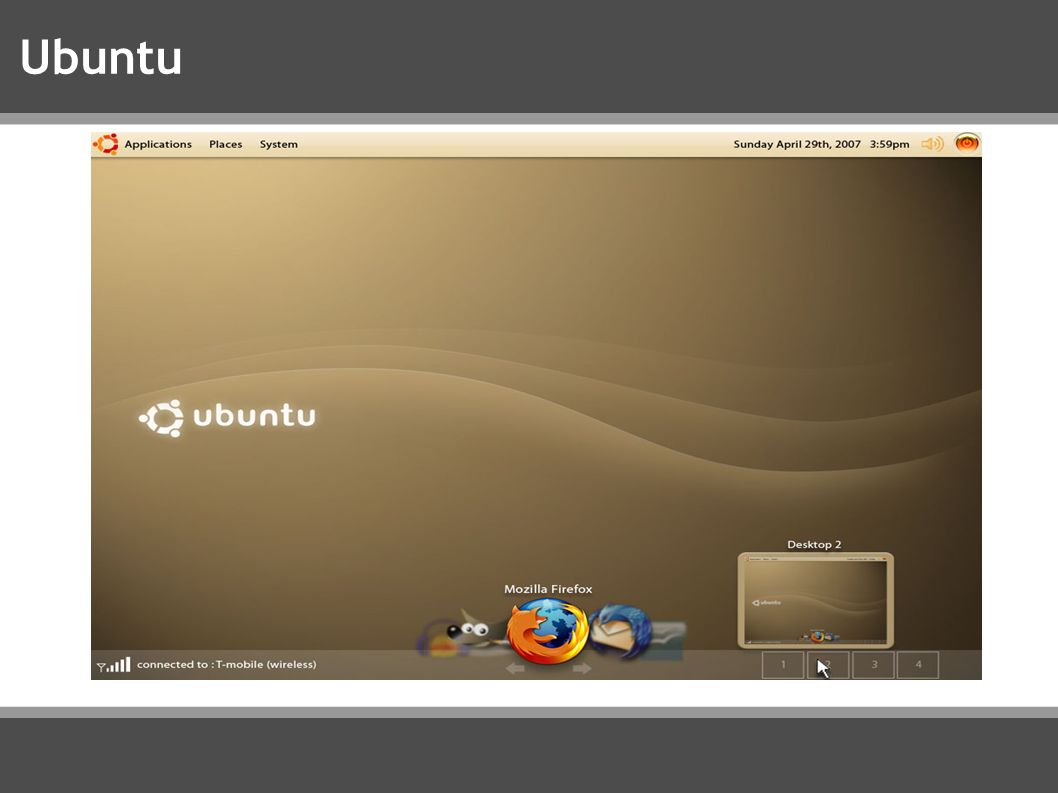The image size is (1058, 793).
Task: Click the faded headphones icon in the dock
Action: (x=435, y=638)
